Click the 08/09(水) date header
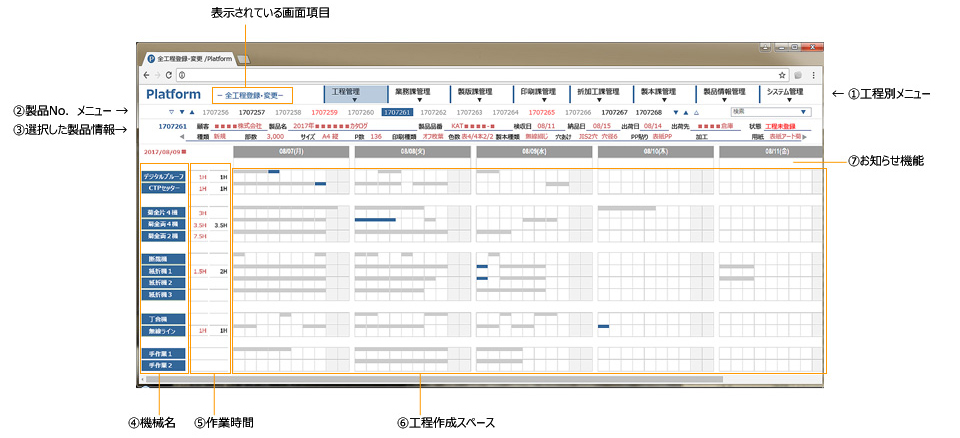Screen dimensions: 960x438 (x=534, y=152)
